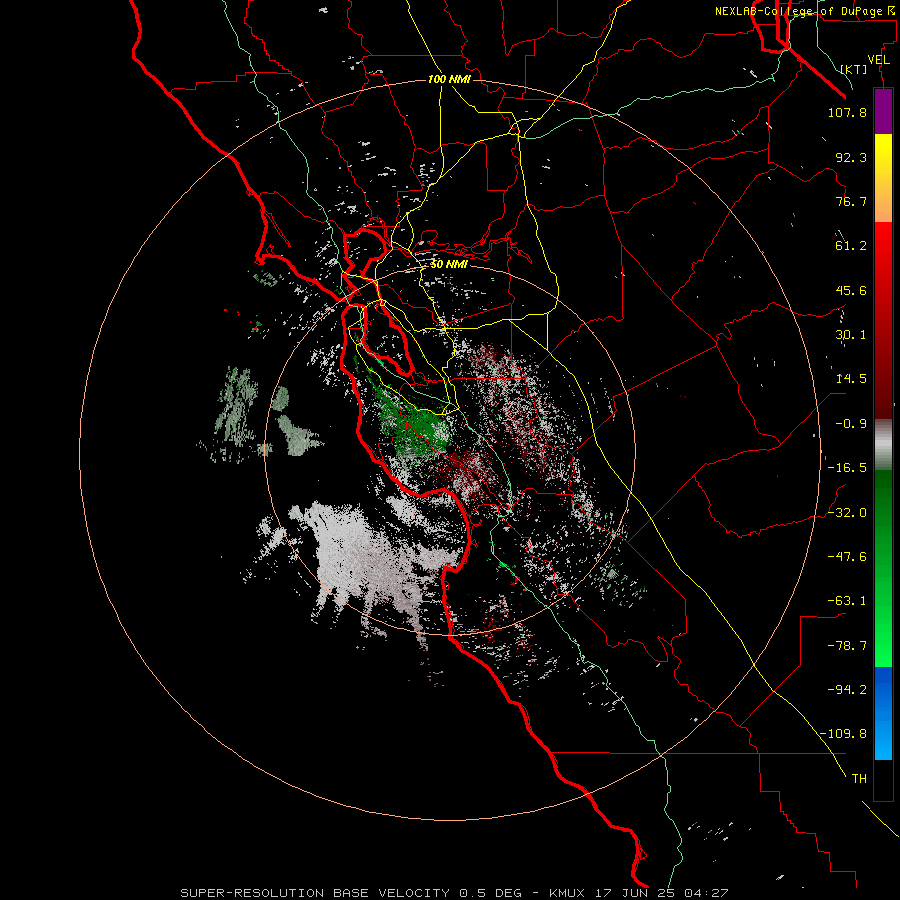Click the -47.6 velocity scale value
The image size is (900, 900).
(x=847, y=557)
